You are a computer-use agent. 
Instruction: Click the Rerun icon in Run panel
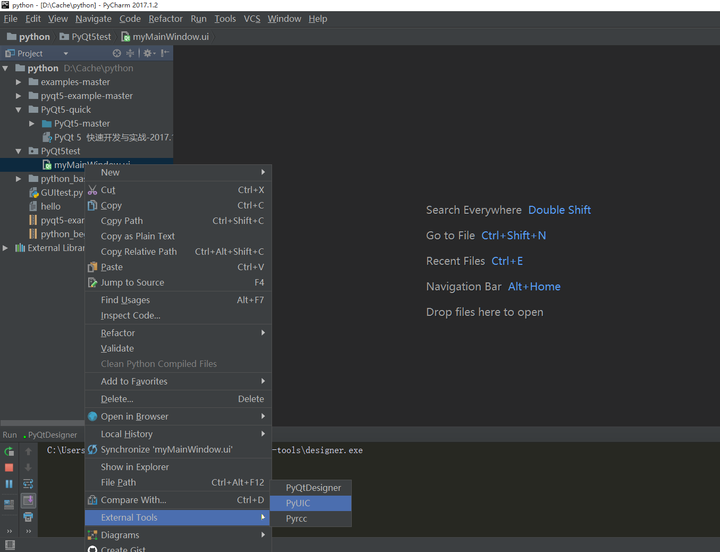click(9, 451)
